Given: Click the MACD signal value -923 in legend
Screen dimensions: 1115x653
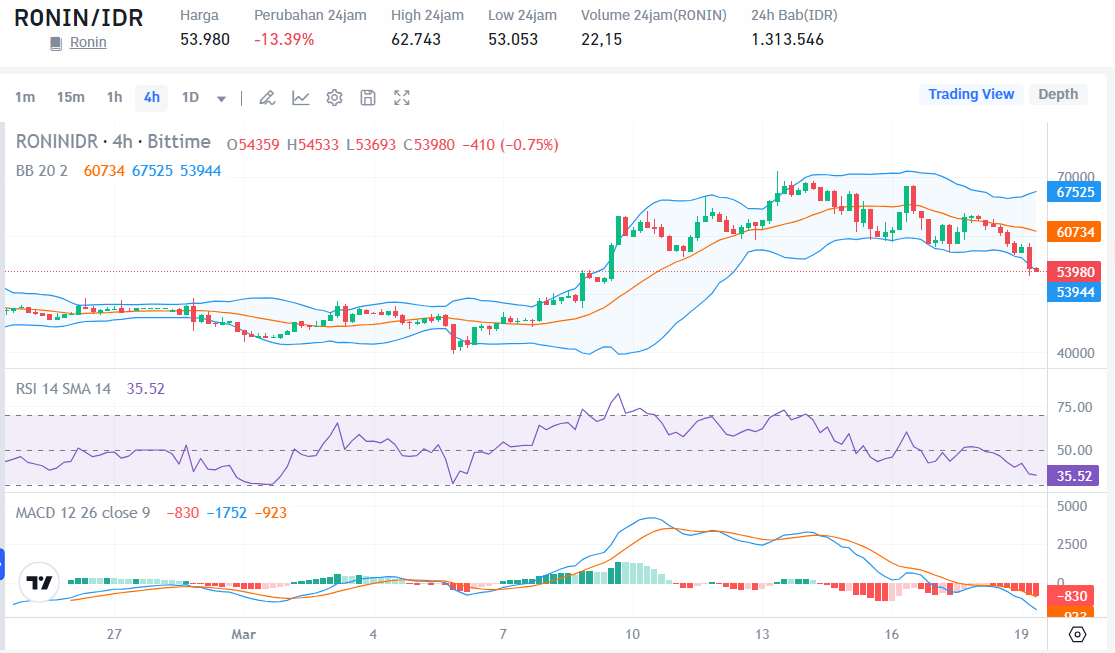Looking at the screenshot, I should [x=270, y=513].
